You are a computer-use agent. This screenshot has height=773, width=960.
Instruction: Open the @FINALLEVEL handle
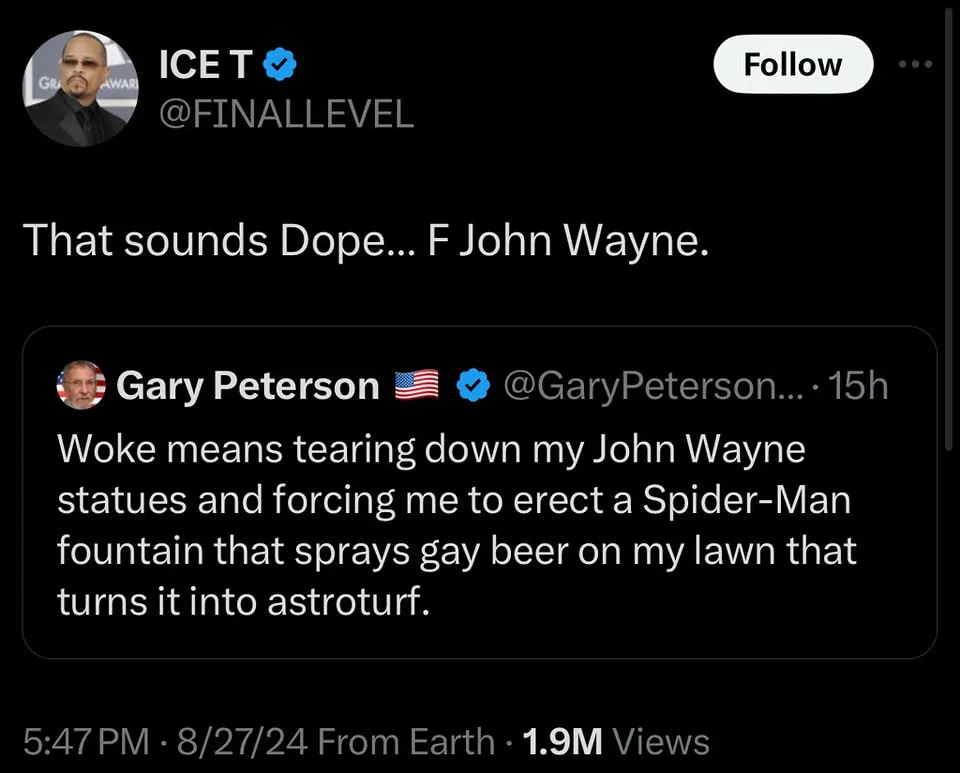[286, 114]
